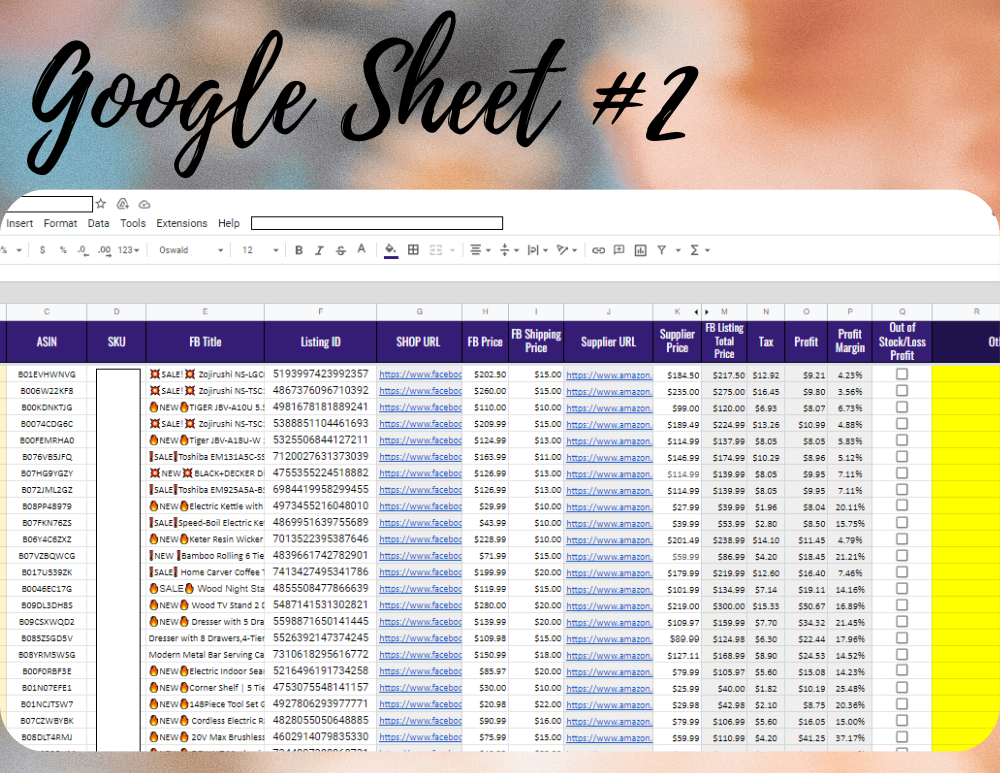
Task: Tick Out of Stock checkbox for B006W22KF8
Action: tap(902, 390)
